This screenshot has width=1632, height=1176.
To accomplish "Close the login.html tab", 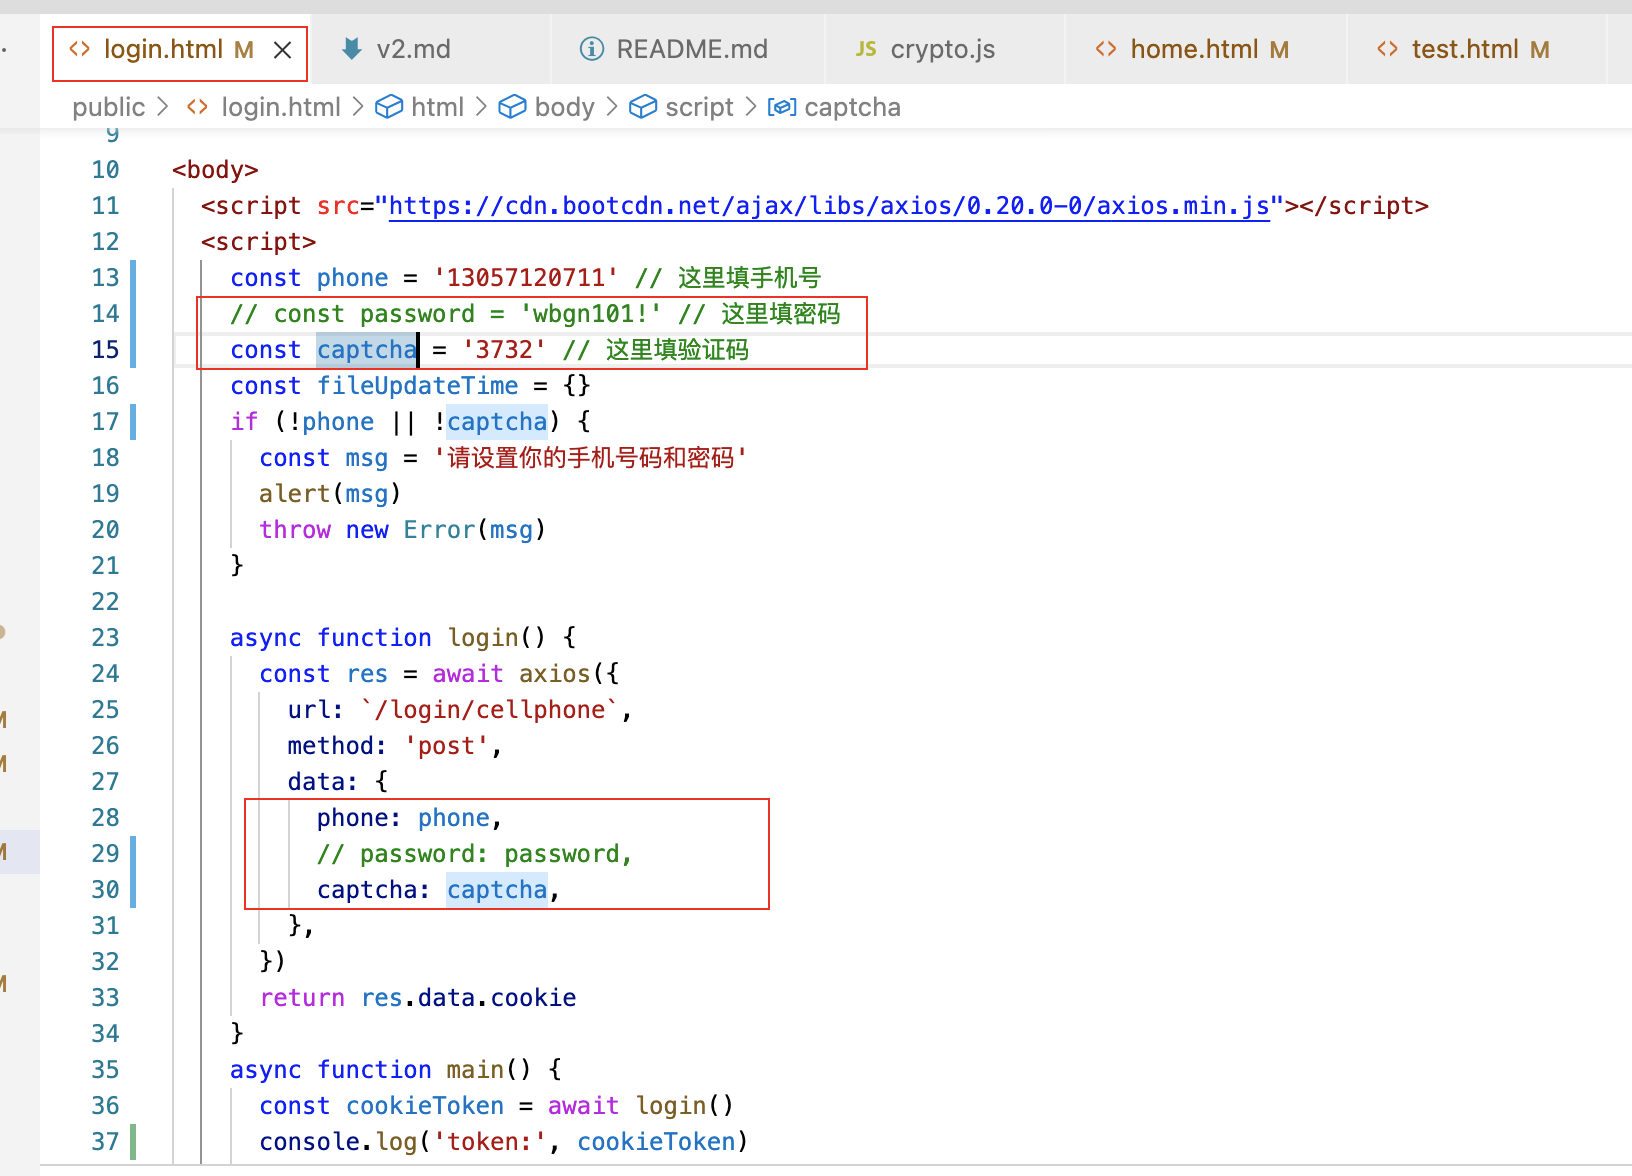I will (282, 48).
